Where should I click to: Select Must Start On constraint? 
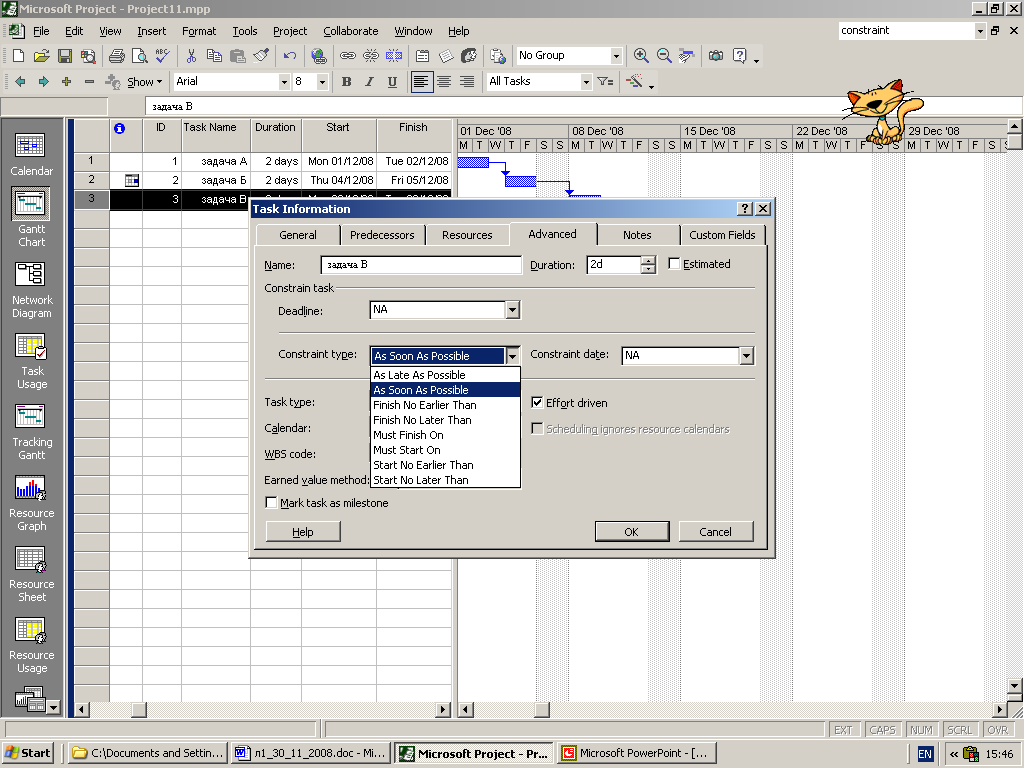pyautogui.click(x=445, y=450)
